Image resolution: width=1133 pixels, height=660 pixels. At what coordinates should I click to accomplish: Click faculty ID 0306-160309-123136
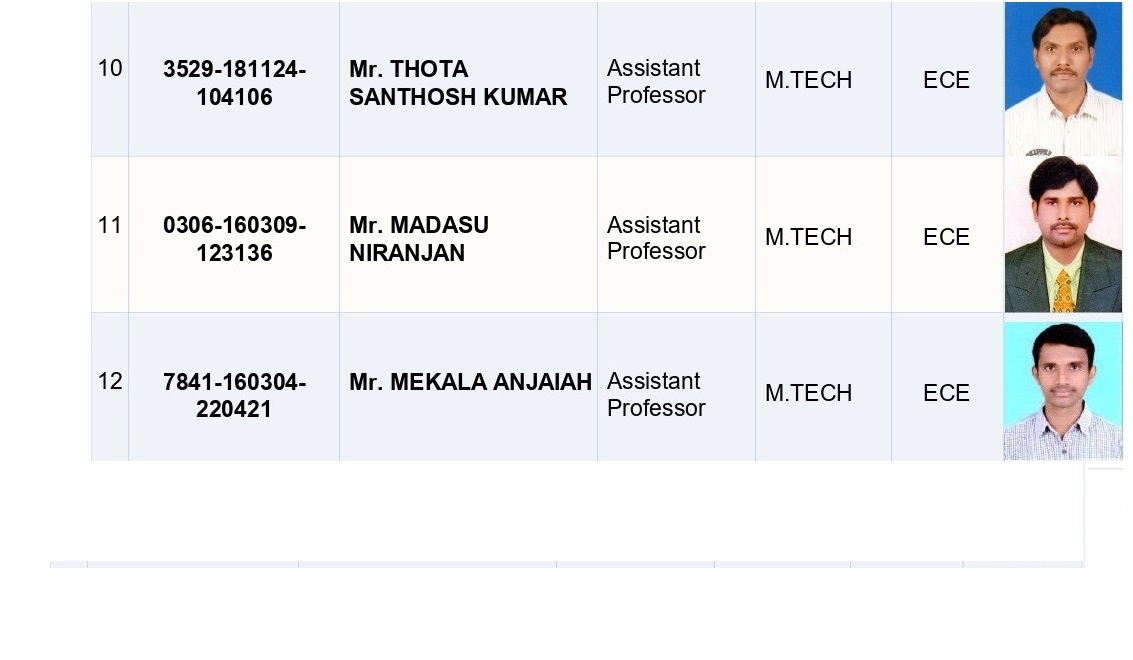pyautogui.click(x=234, y=239)
